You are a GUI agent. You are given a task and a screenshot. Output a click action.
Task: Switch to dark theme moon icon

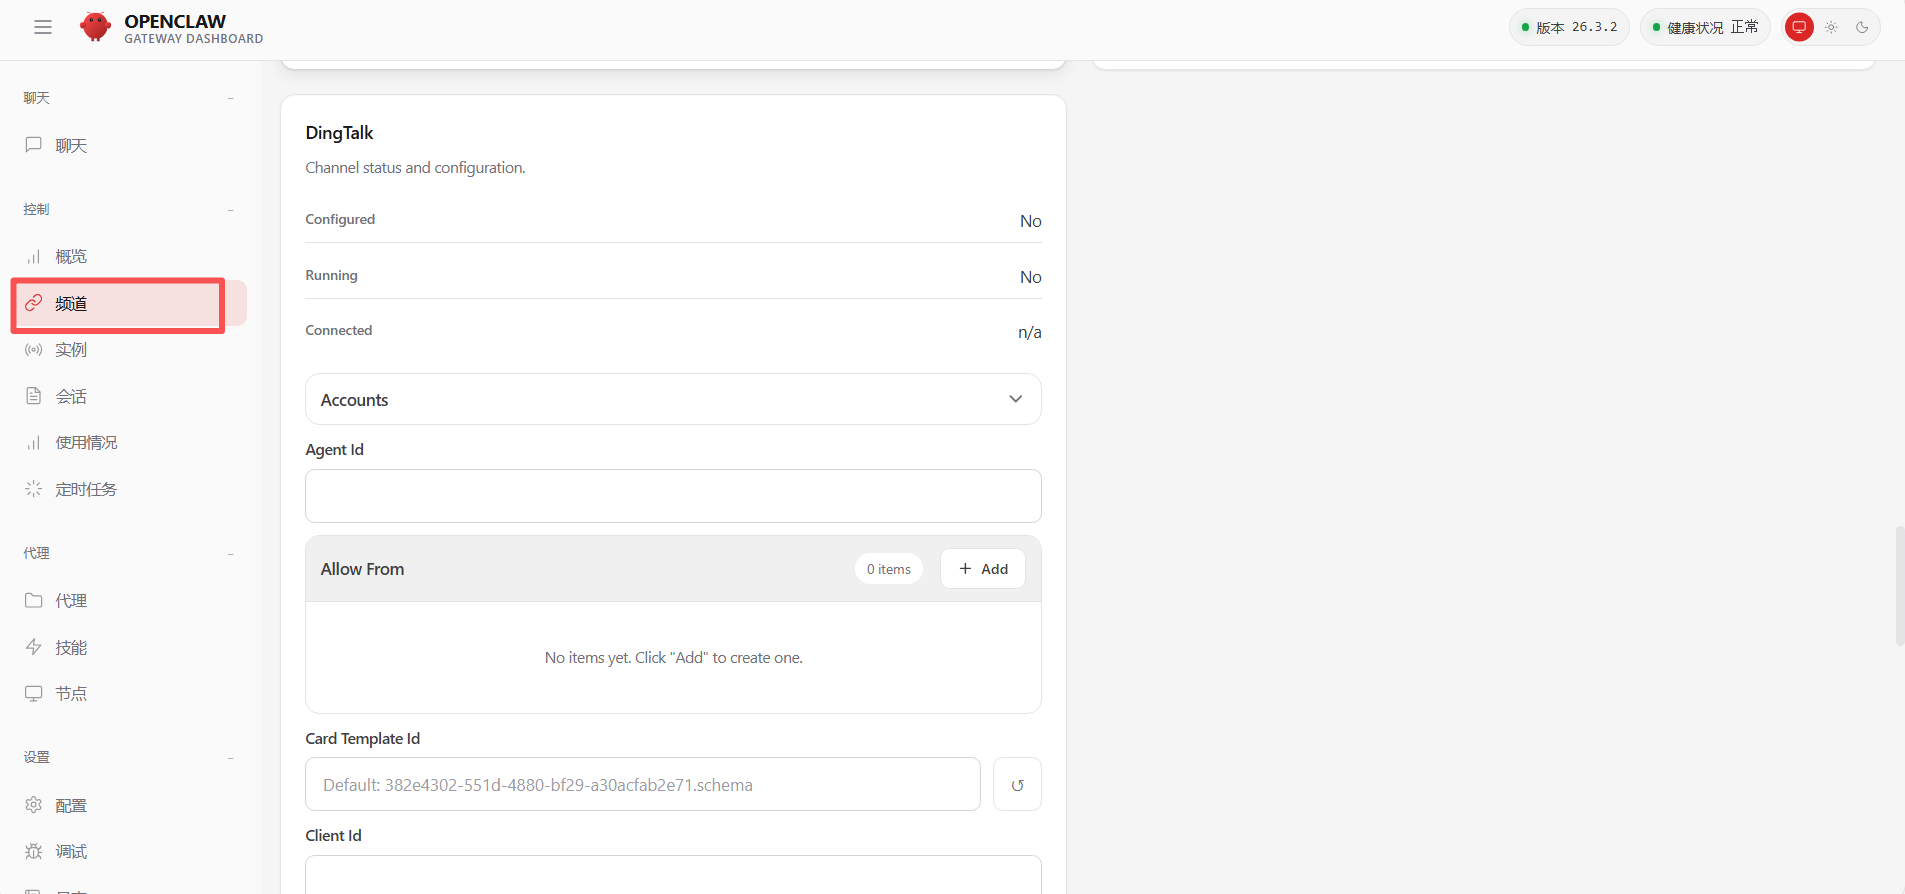(1862, 27)
